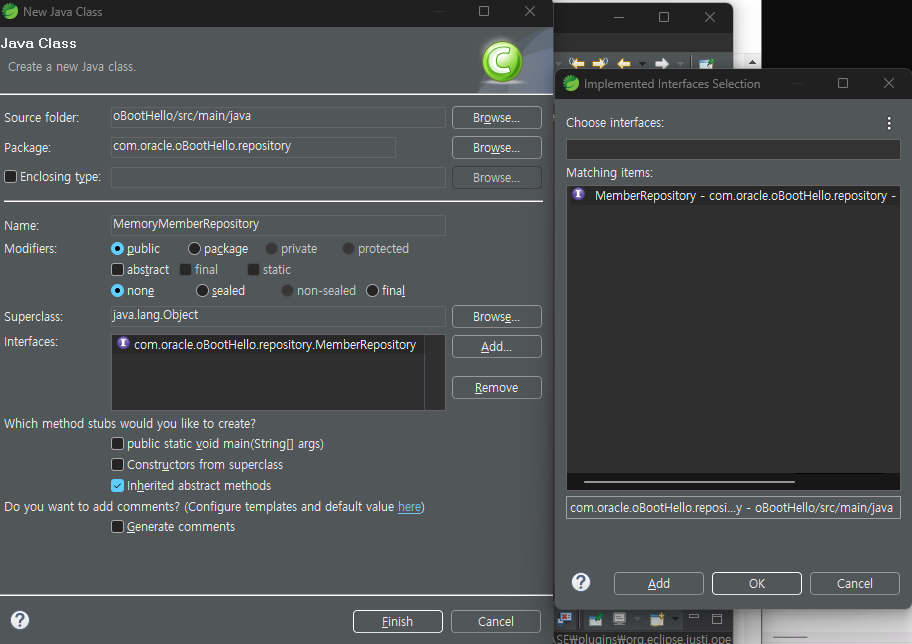Click console view minimize icon
This screenshot has height=644, width=912.
(x=694, y=615)
